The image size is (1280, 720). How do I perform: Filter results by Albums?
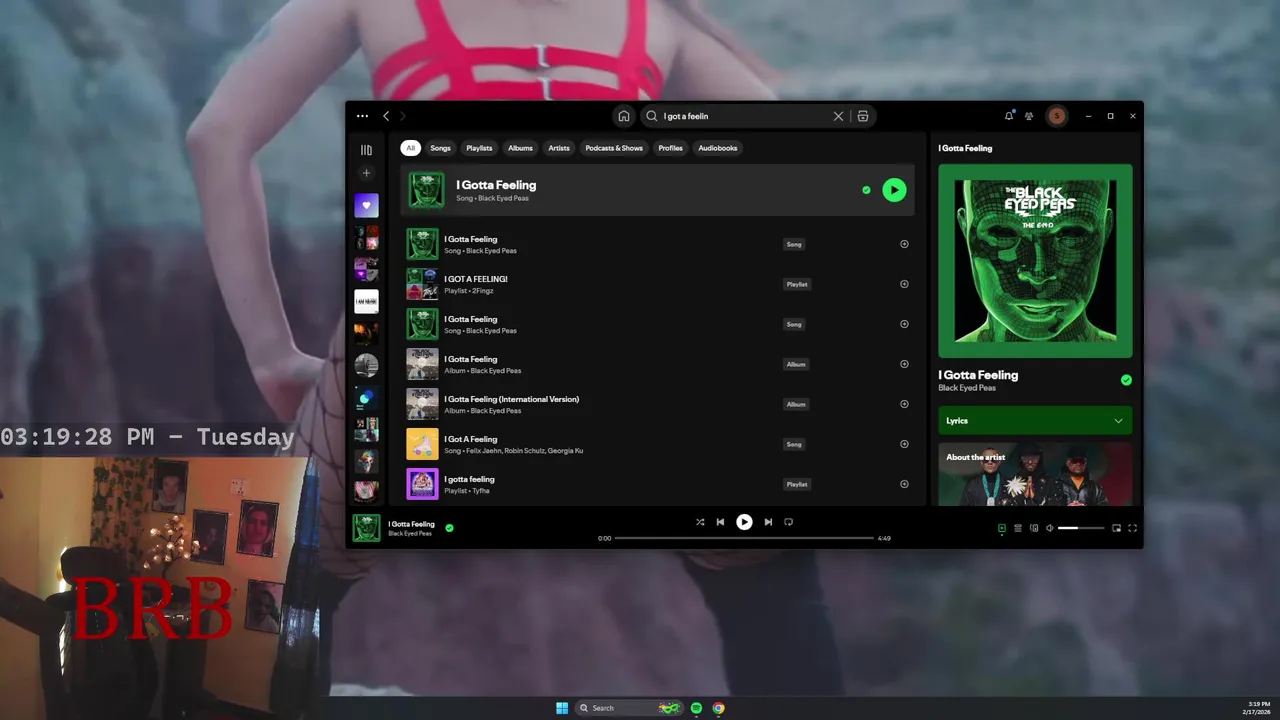(x=520, y=148)
